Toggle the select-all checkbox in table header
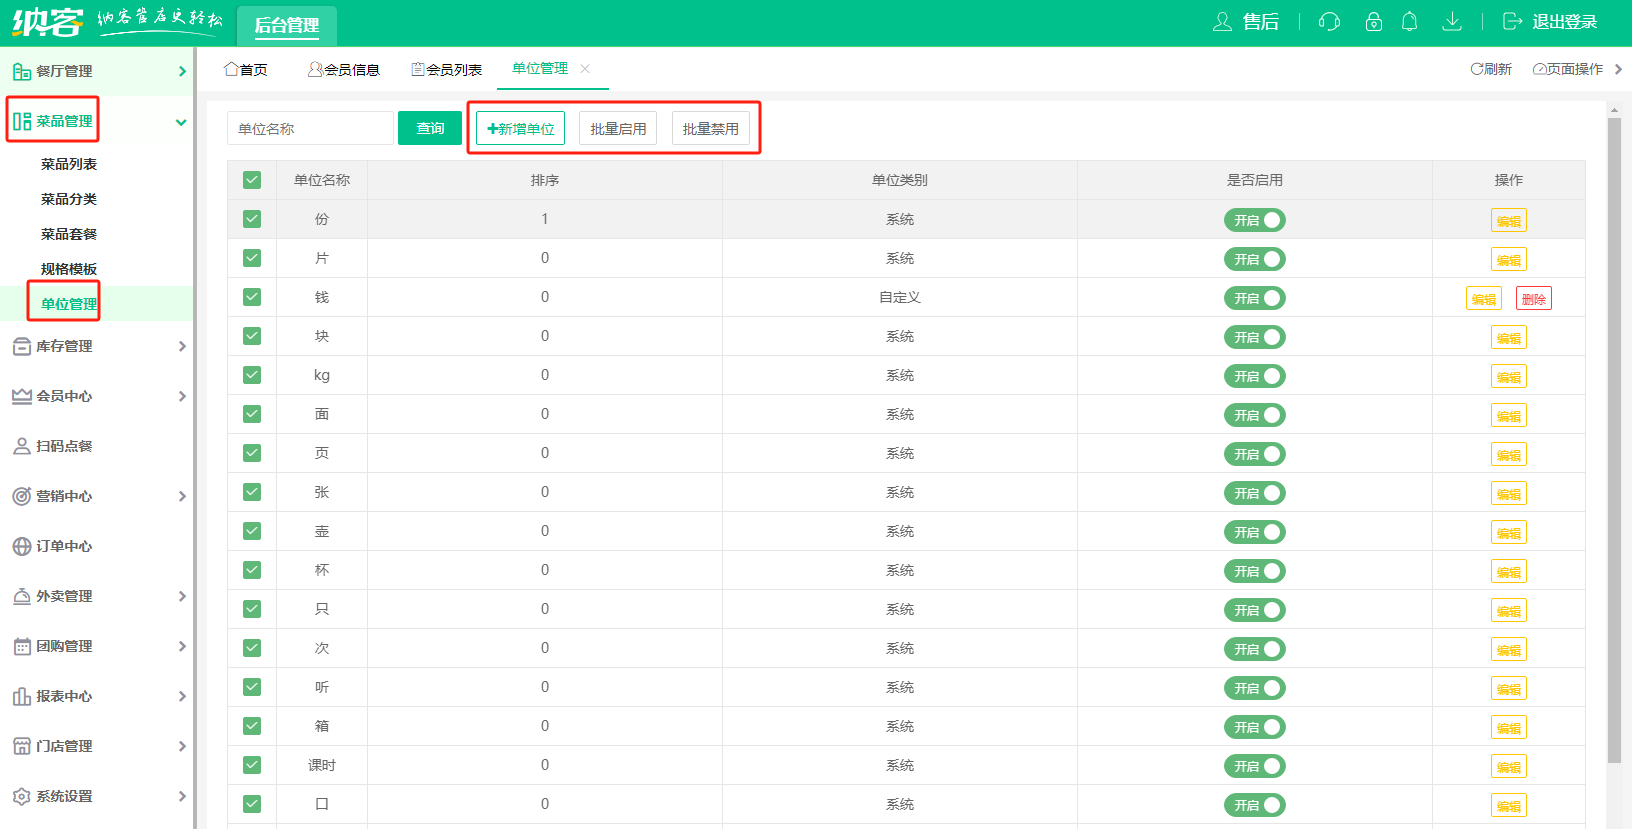The height and width of the screenshot is (829, 1632). pos(252,180)
